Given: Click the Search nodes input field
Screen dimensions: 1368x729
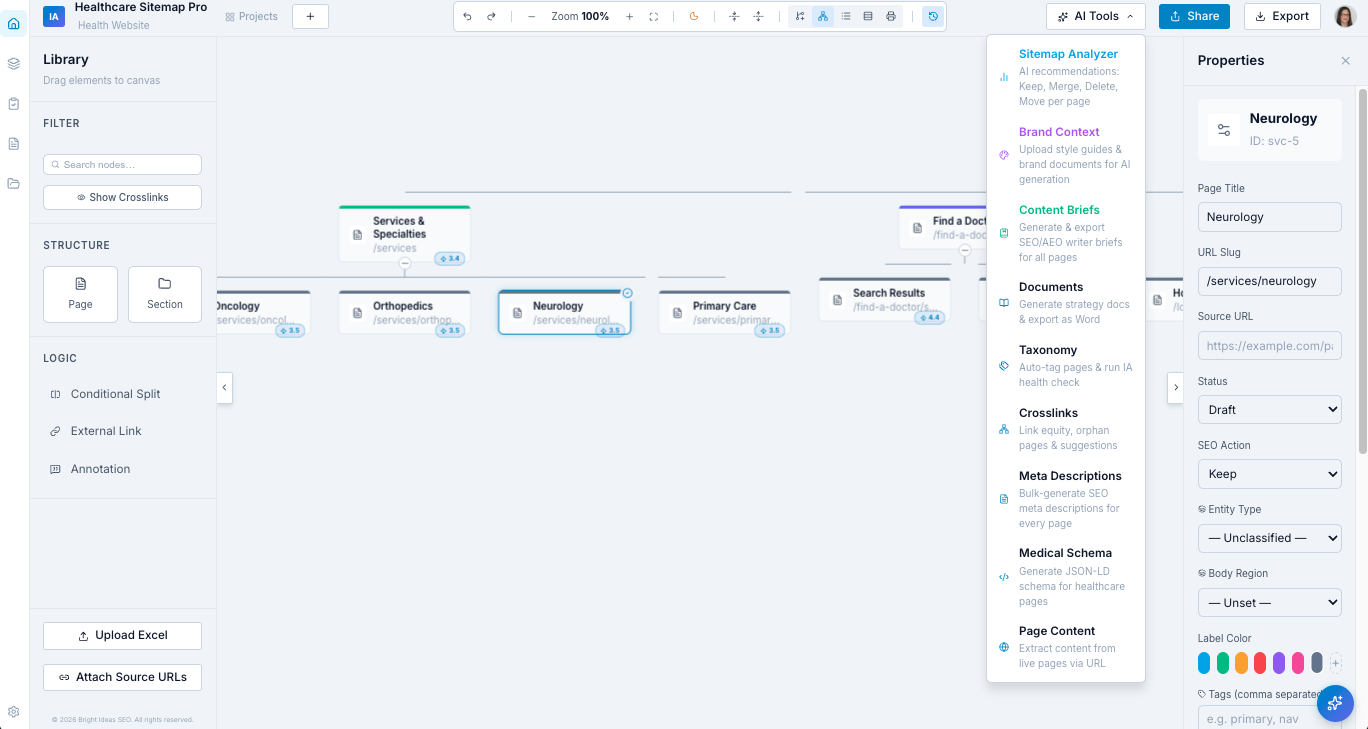Looking at the screenshot, I should [122, 164].
